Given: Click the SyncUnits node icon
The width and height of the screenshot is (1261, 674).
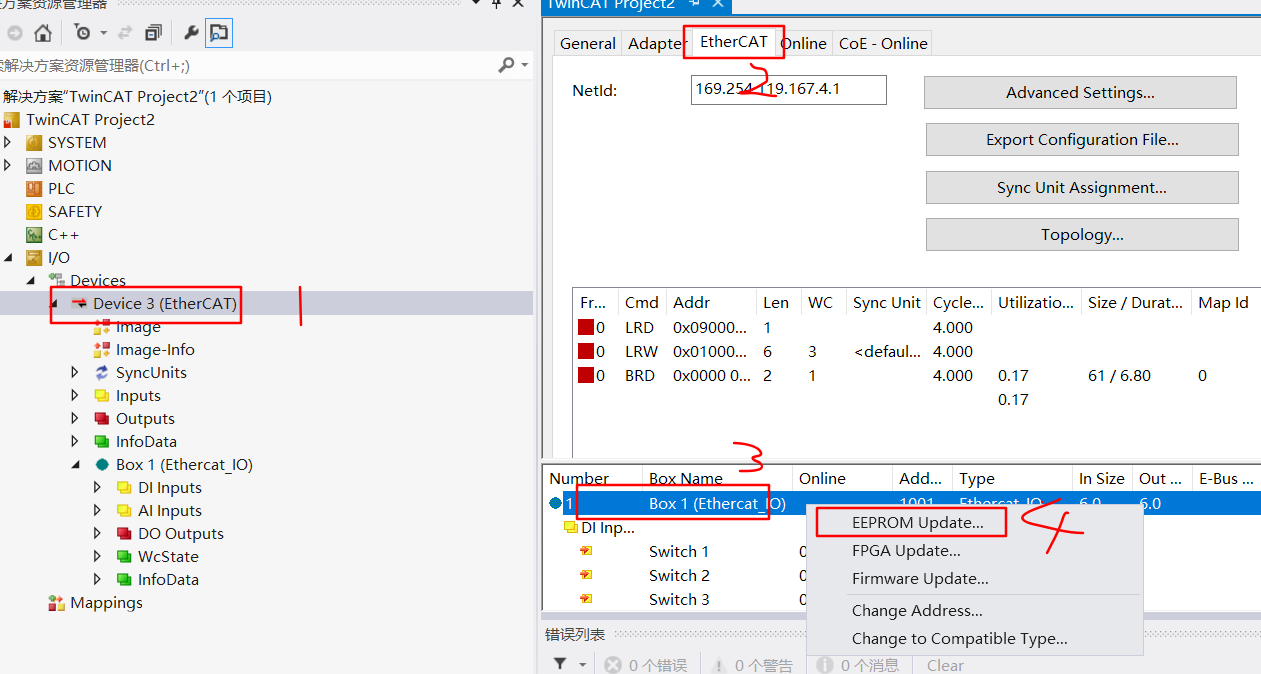Looking at the screenshot, I should (102, 373).
